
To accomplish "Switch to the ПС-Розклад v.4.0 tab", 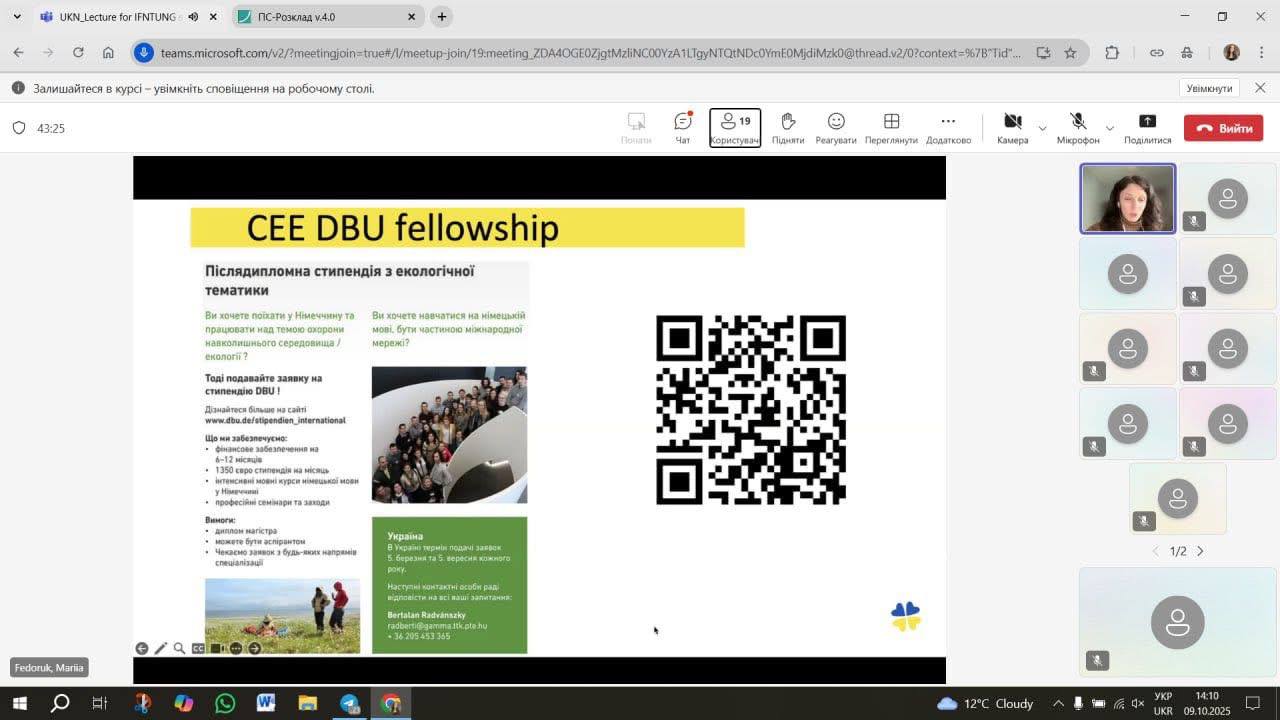I will coord(320,17).
